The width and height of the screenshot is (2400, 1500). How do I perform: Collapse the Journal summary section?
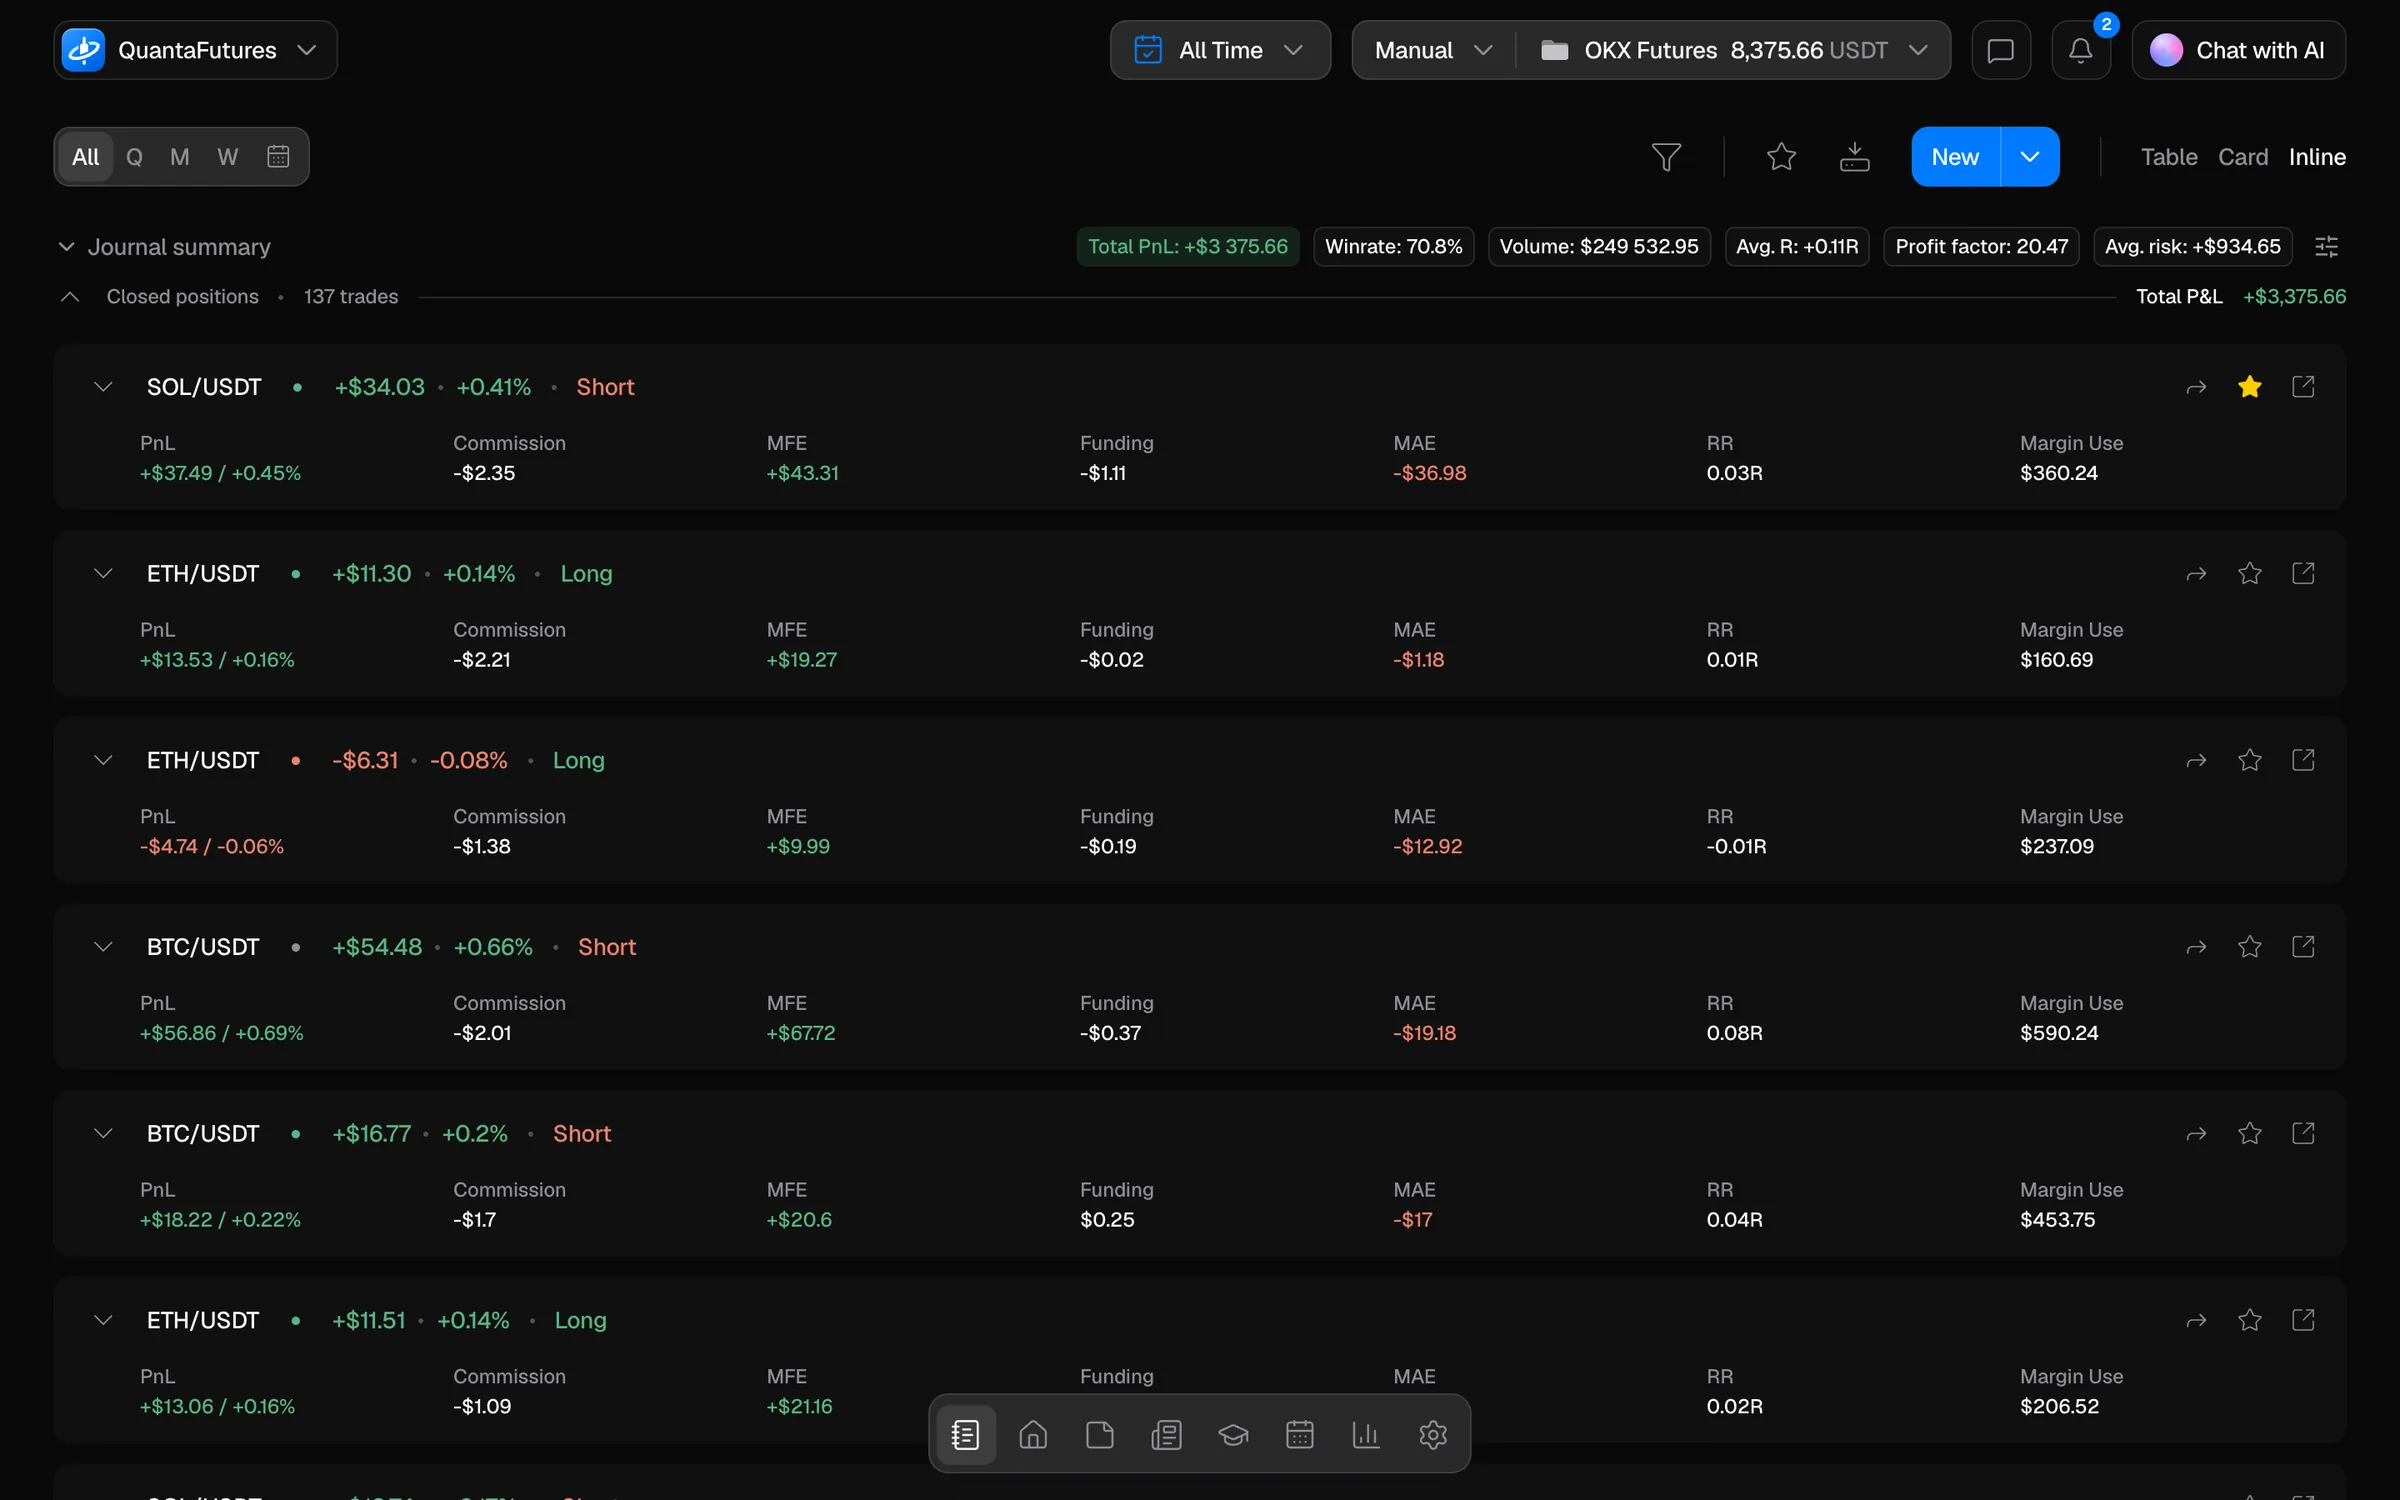pyautogui.click(x=66, y=246)
